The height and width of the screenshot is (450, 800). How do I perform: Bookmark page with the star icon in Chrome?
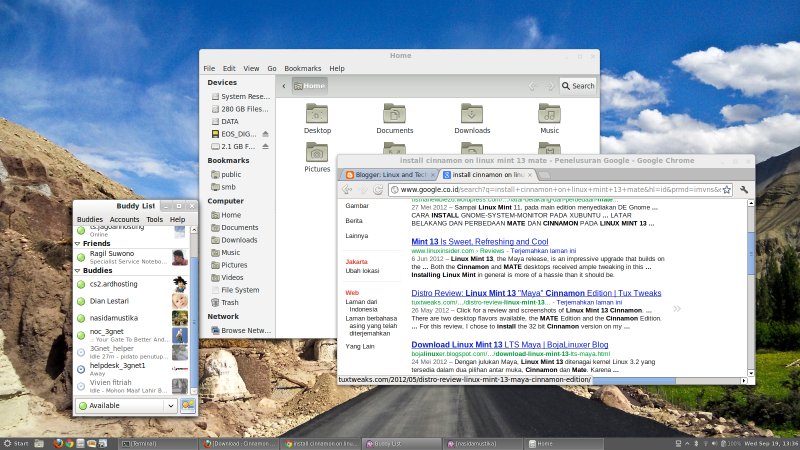(x=727, y=190)
